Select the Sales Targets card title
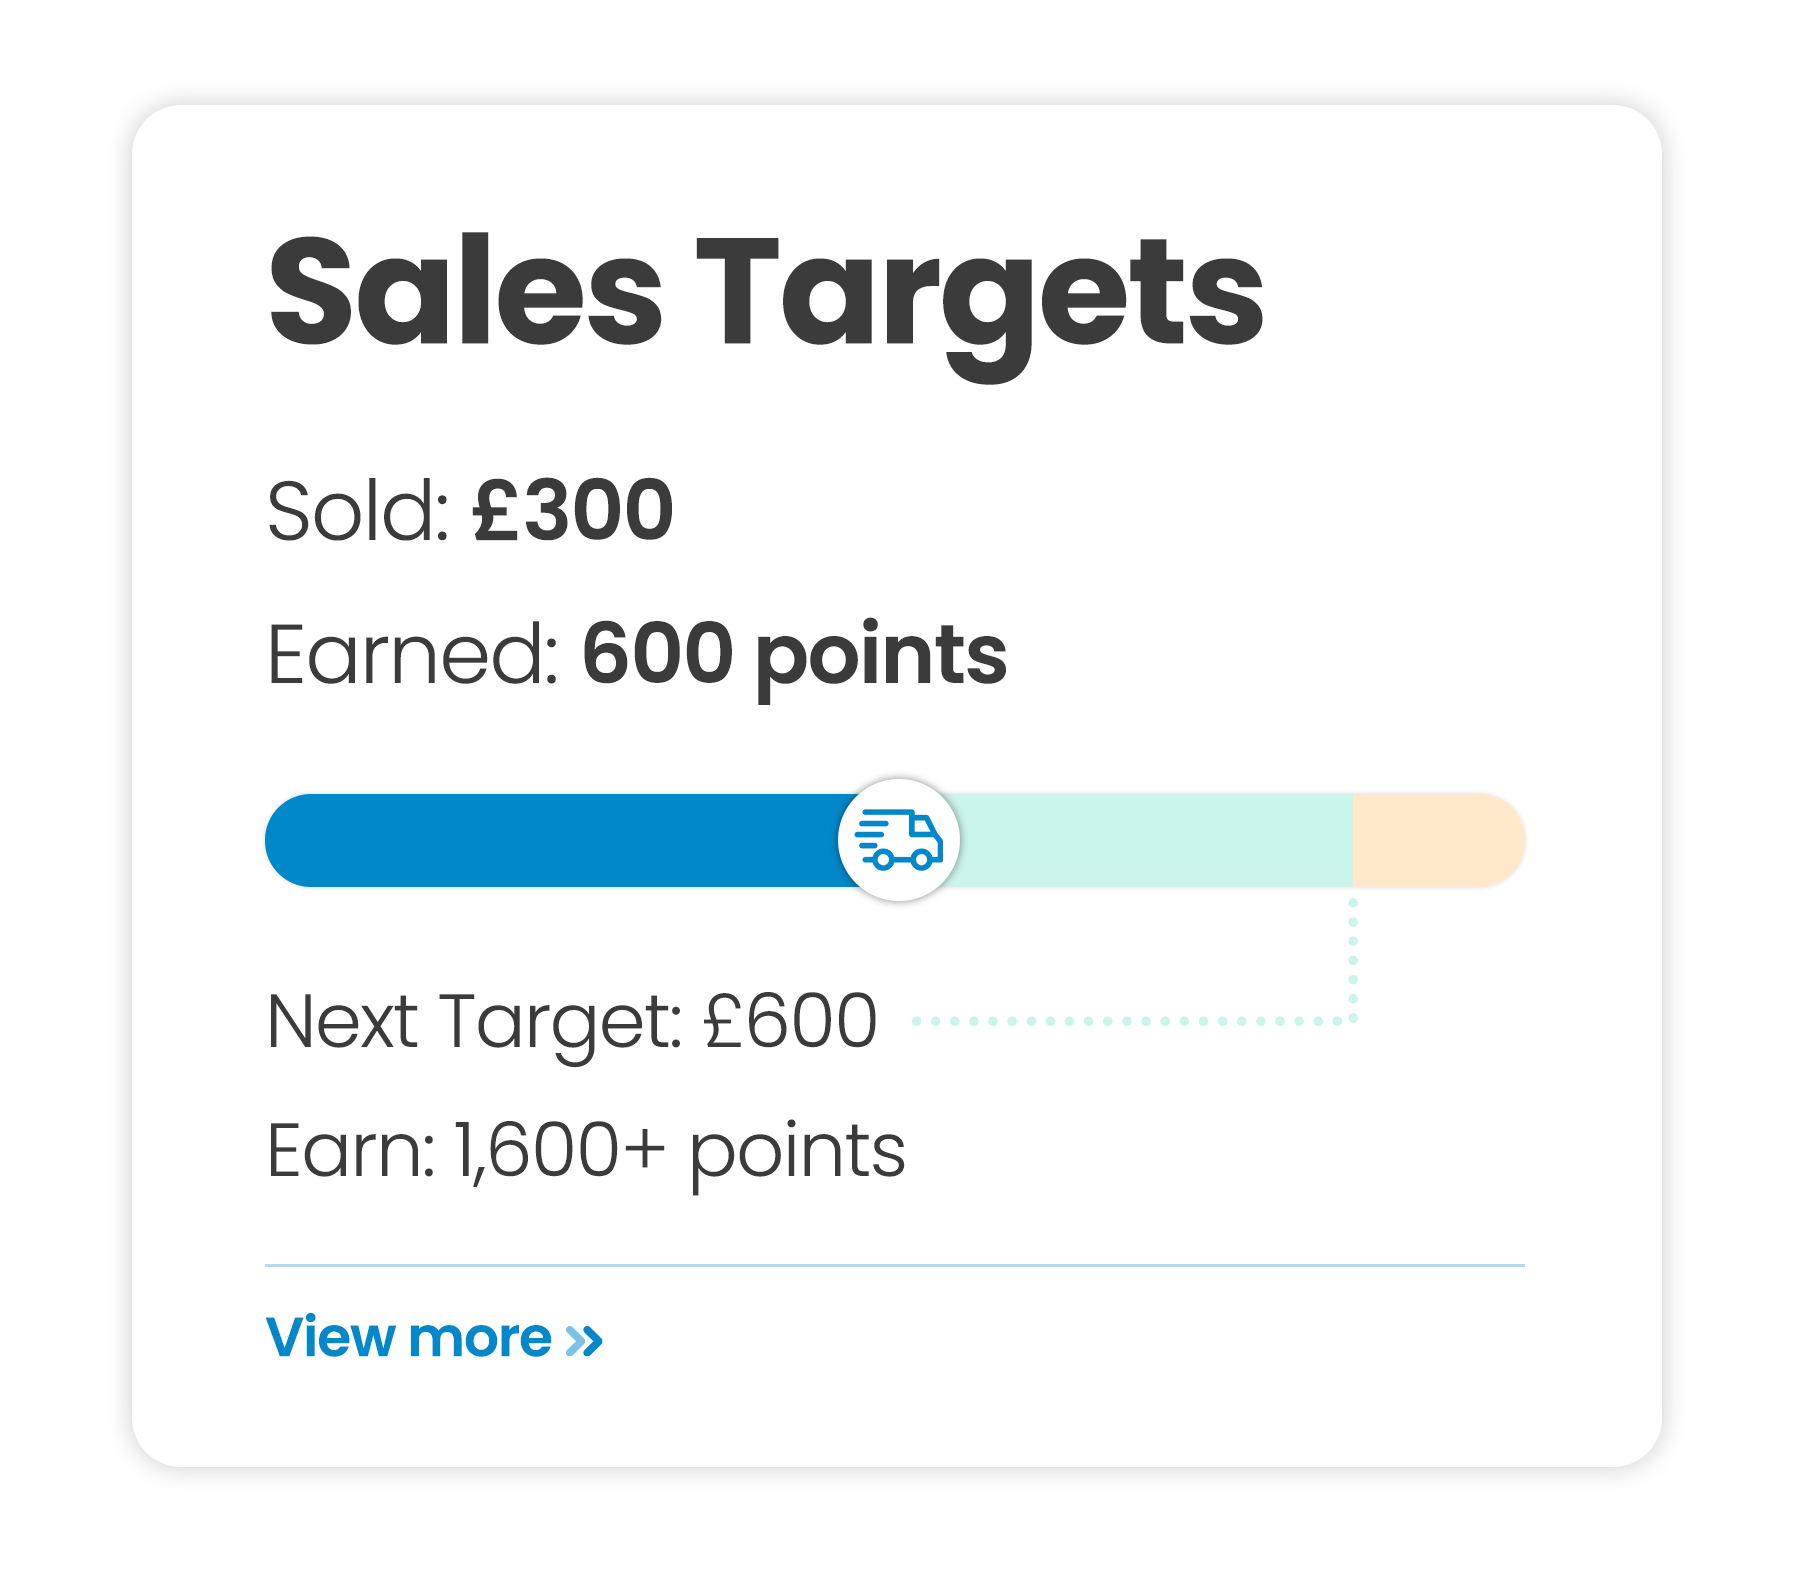1797x1577 pixels. [765, 297]
